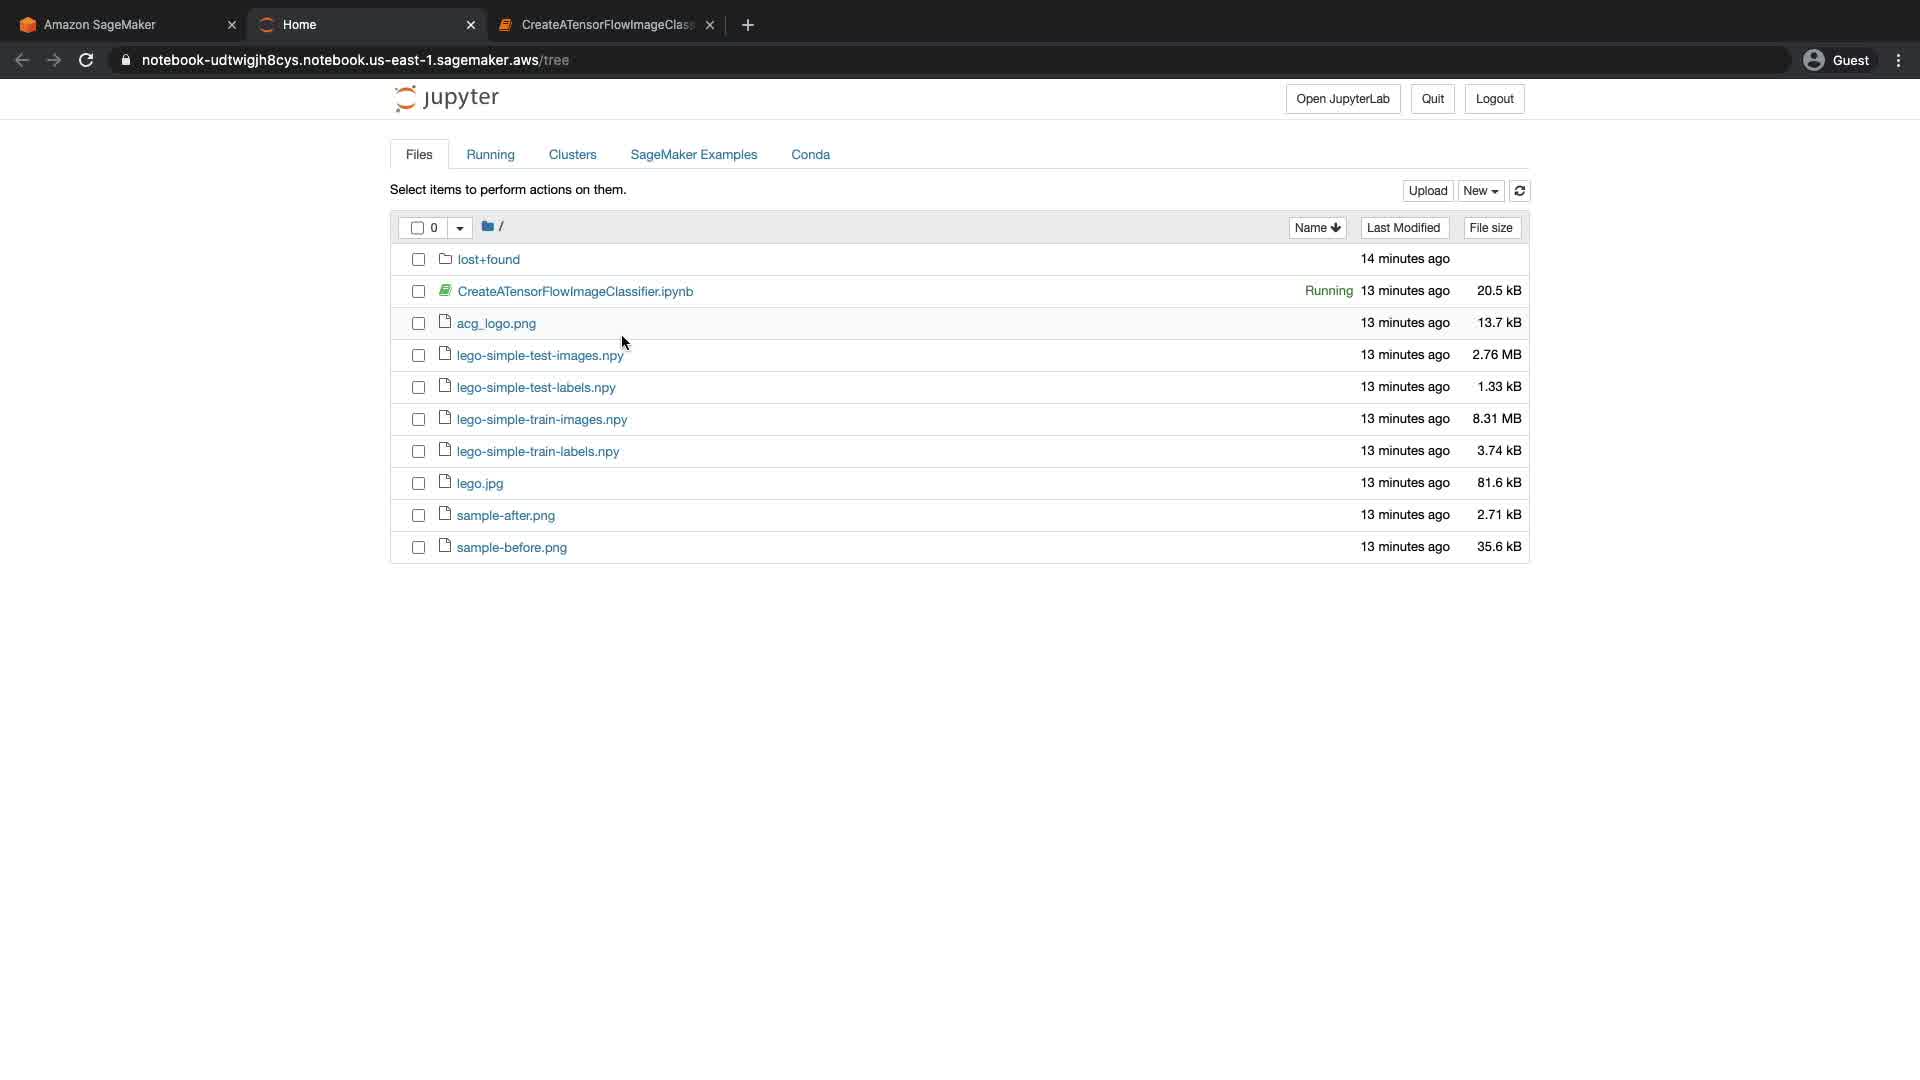Open the Running tab
This screenshot has width=1920, height=1080.
(x=490, y=155)
